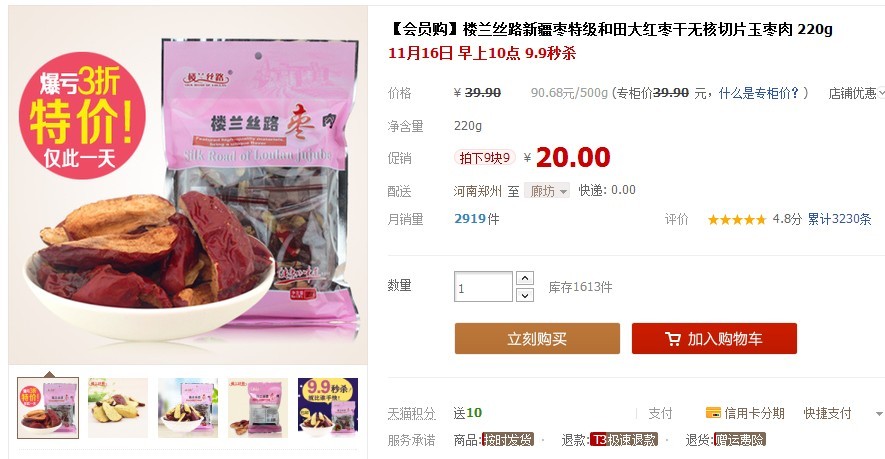
Task: Increase quantity with the up arrow
Action: tap(525, 278)
